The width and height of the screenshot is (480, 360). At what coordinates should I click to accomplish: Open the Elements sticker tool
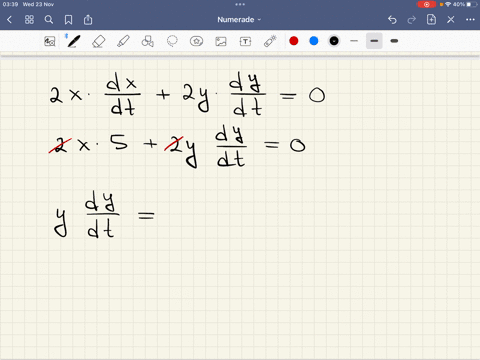196,41
